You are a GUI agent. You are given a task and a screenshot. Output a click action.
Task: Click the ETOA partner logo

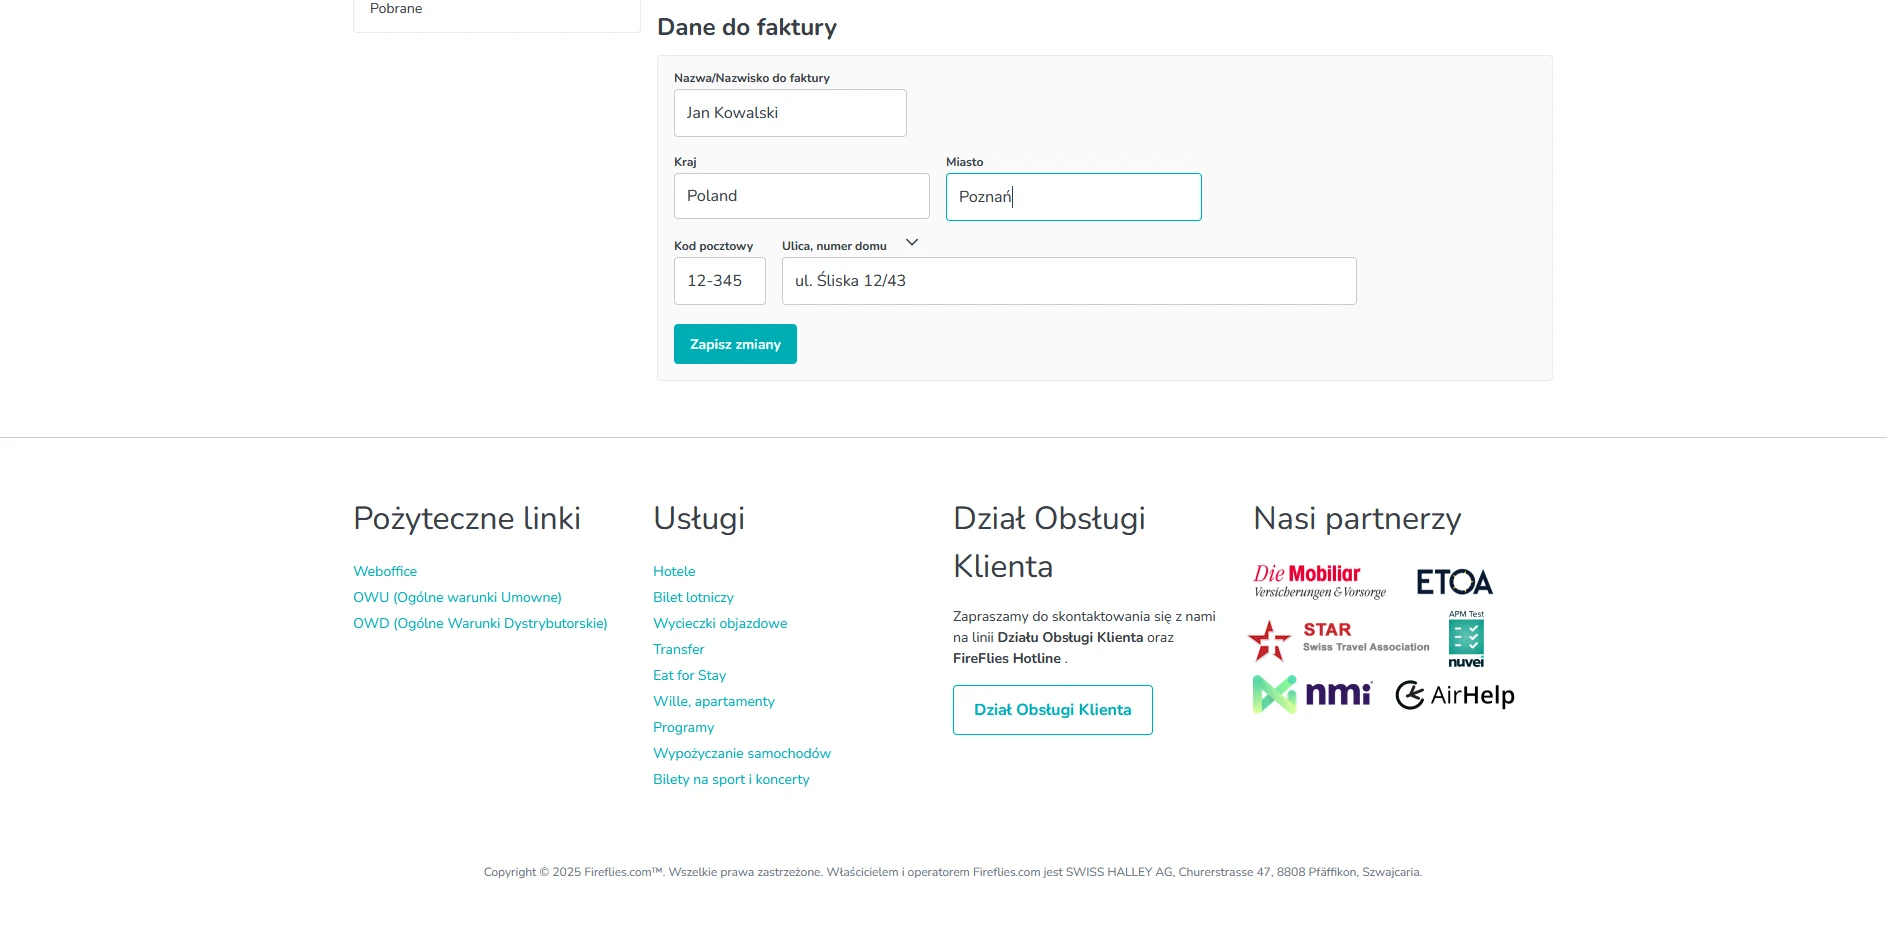pyautogui.click(x=1454, y=582)
